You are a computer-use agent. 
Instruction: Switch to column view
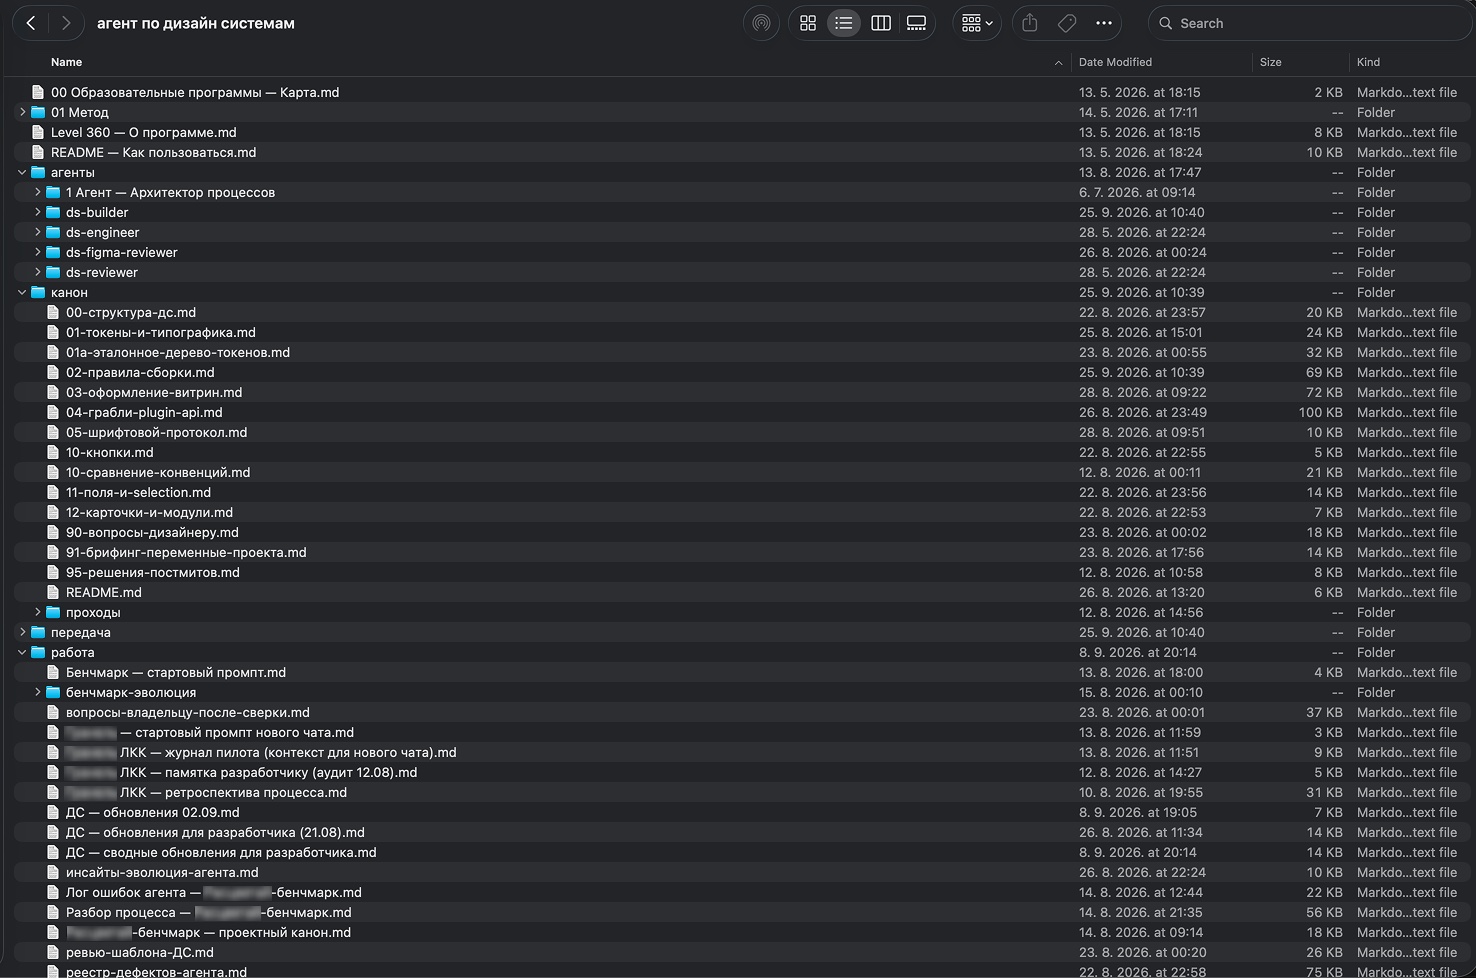(880, 23)
